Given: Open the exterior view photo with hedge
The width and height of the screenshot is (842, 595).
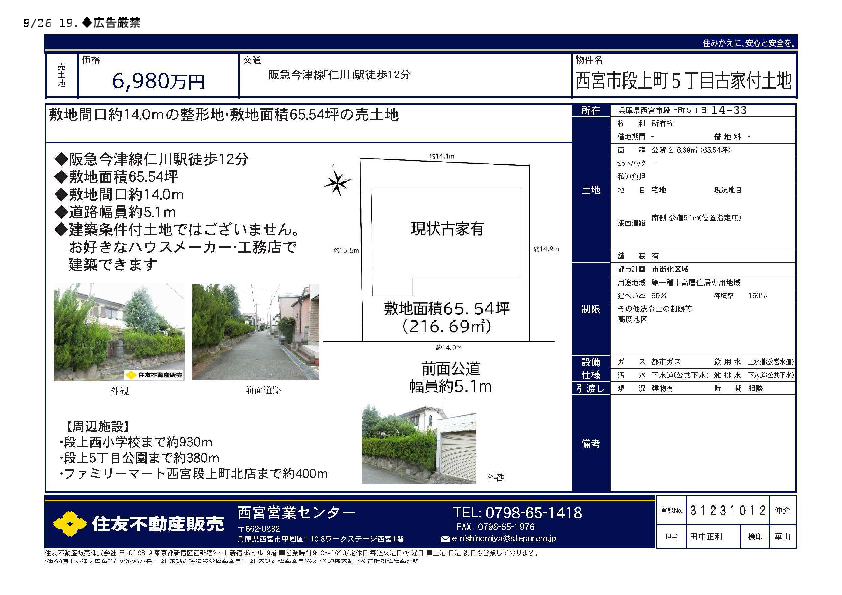Looking at the screenshot, I should coord(118,332).
